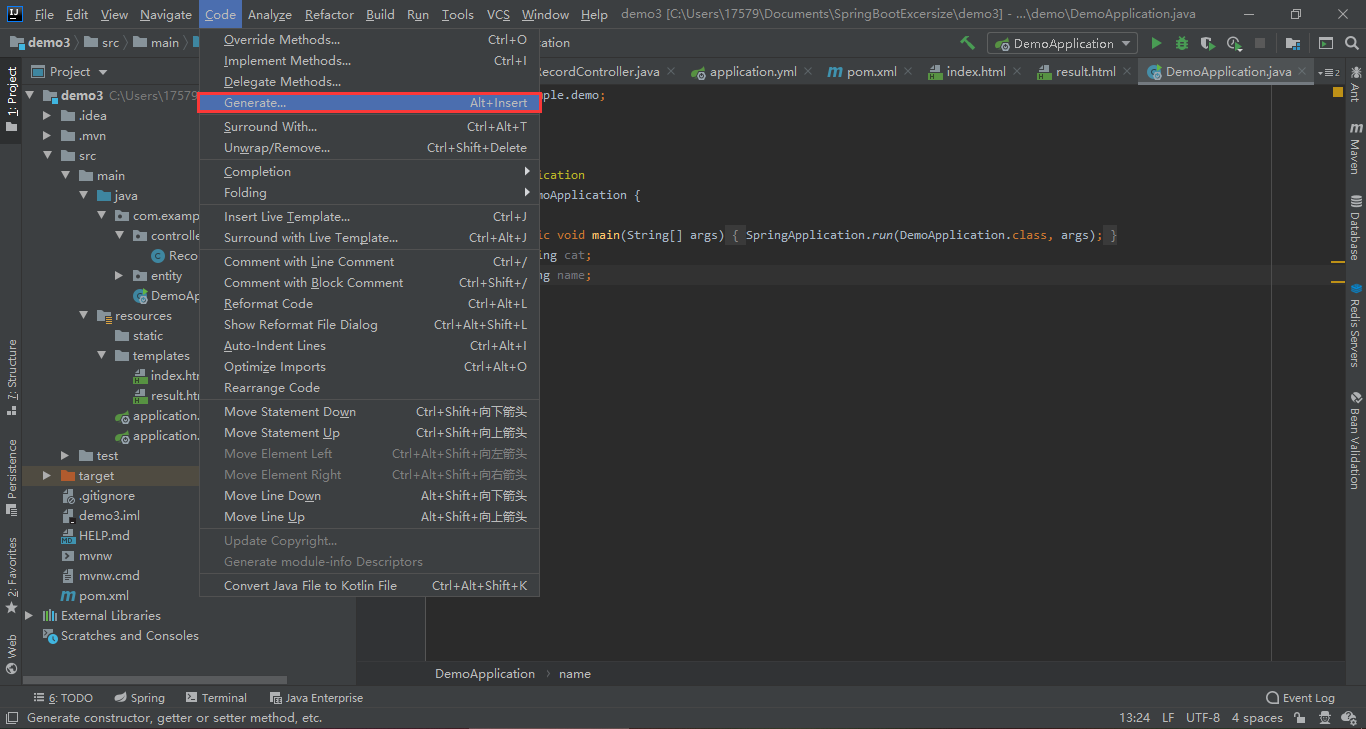Open the Java Enterprise tool window
Image resolution: width=1366 pixels, height=729 pixels.
(x=316, y=698)
